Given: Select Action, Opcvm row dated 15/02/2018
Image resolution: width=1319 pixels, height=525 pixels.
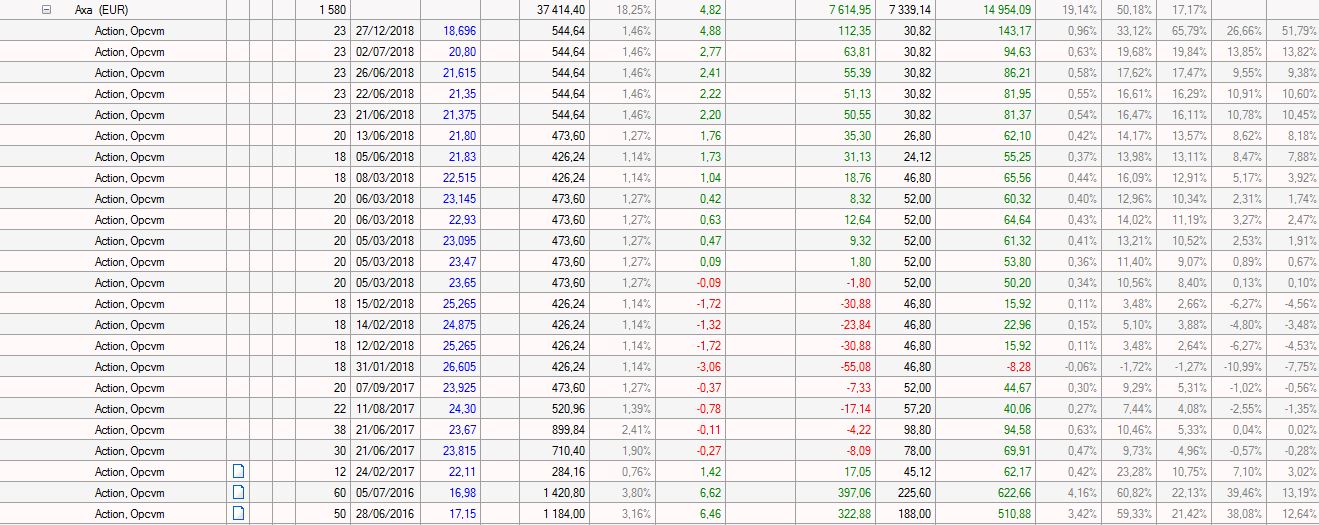Looking at the screenshot, I should click(x=129, y=304).
